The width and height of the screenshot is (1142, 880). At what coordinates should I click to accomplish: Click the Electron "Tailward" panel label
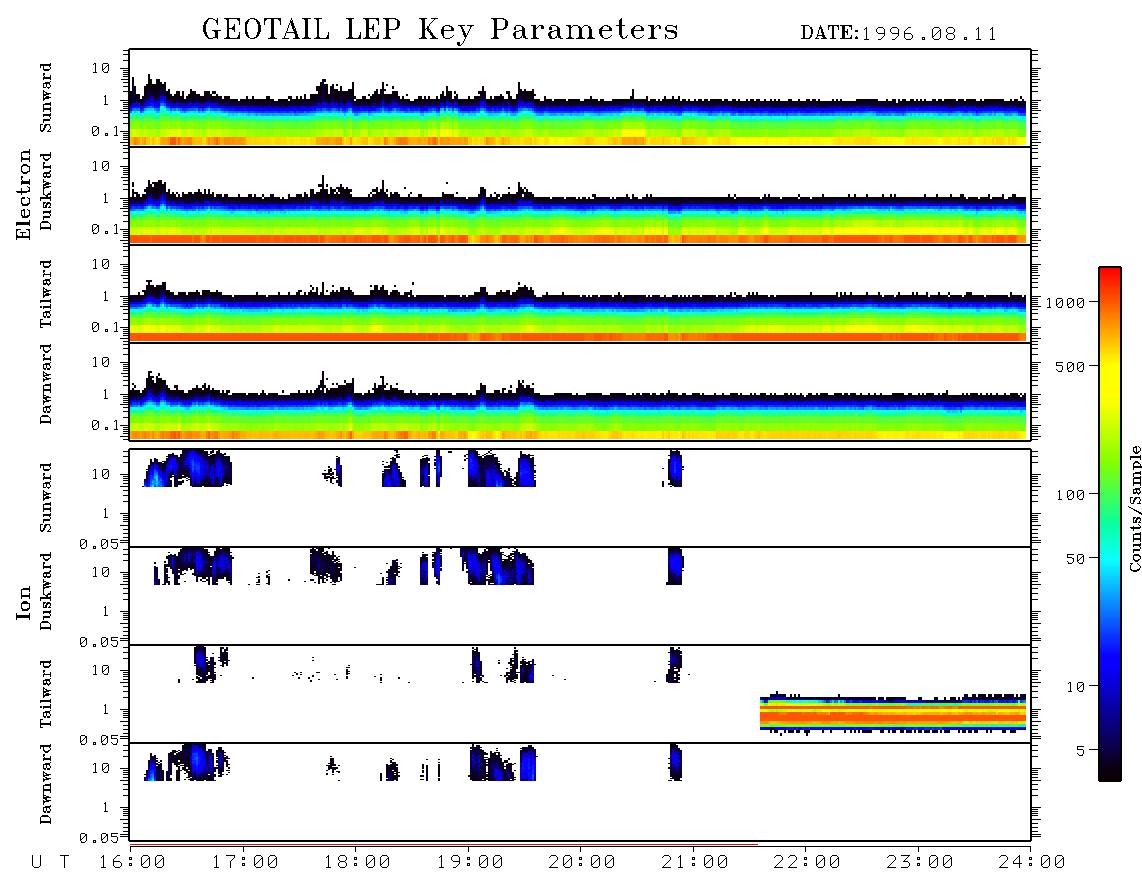(x=46, y=294)
